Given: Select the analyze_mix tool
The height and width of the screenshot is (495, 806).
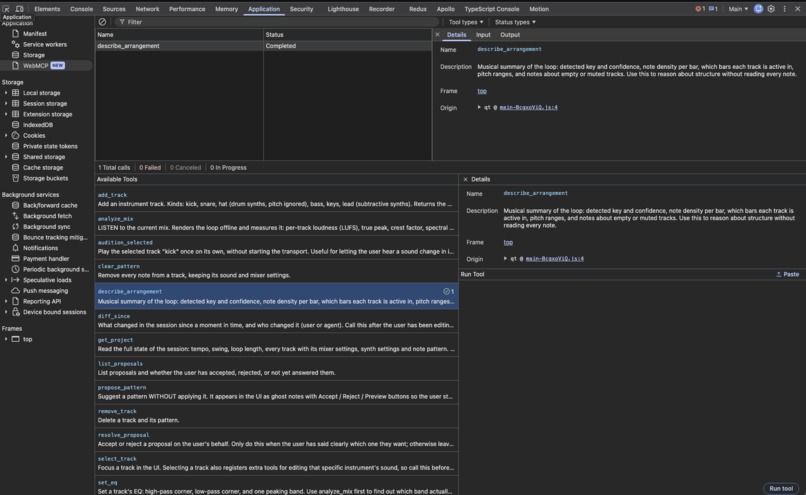Looking at the screenshot, I should tap(277, 223).
